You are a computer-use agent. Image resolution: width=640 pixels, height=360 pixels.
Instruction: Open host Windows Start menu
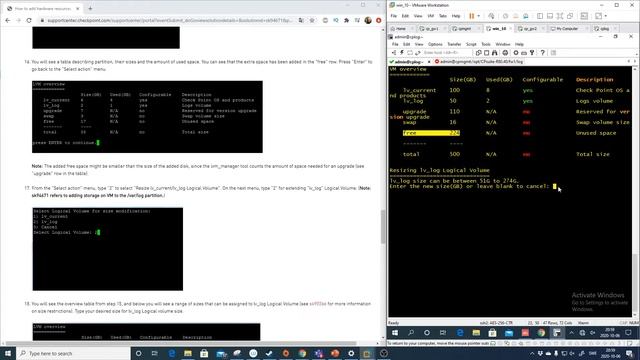(8, 353)
